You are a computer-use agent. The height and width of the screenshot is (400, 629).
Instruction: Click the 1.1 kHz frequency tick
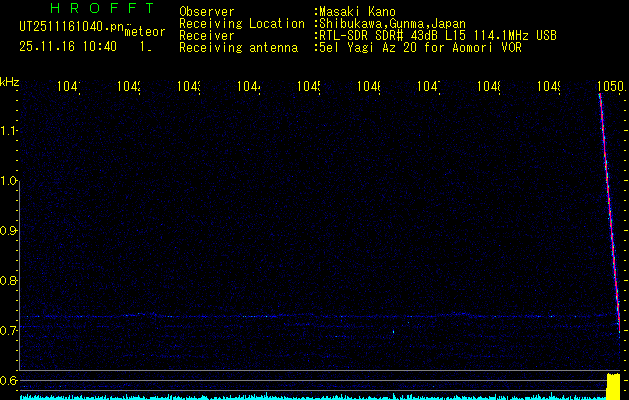tap(10, 131)
